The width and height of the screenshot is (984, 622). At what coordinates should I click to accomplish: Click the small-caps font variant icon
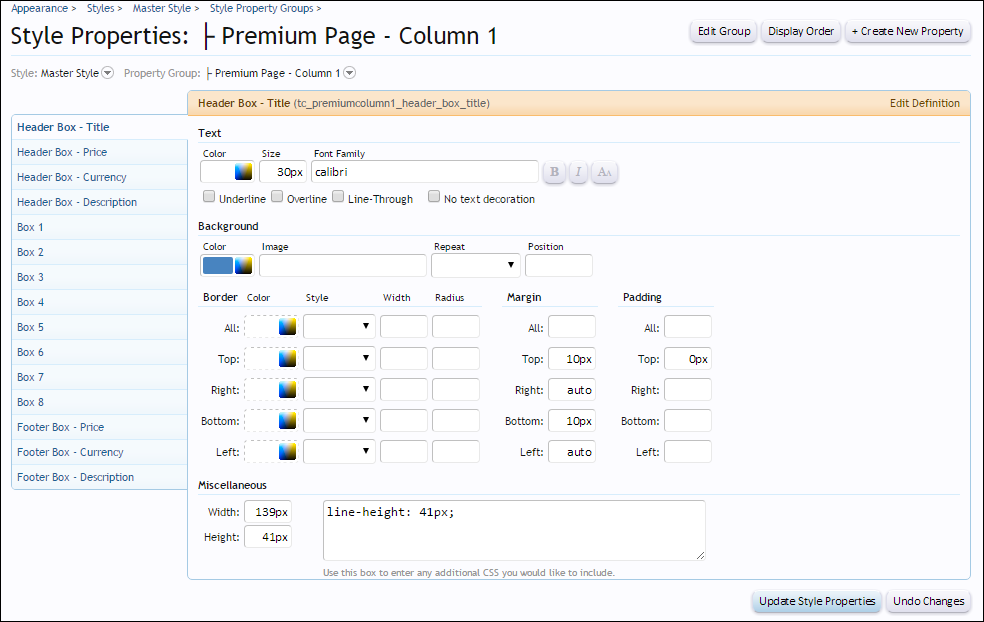pyautogui.click(x=604, y=172)
